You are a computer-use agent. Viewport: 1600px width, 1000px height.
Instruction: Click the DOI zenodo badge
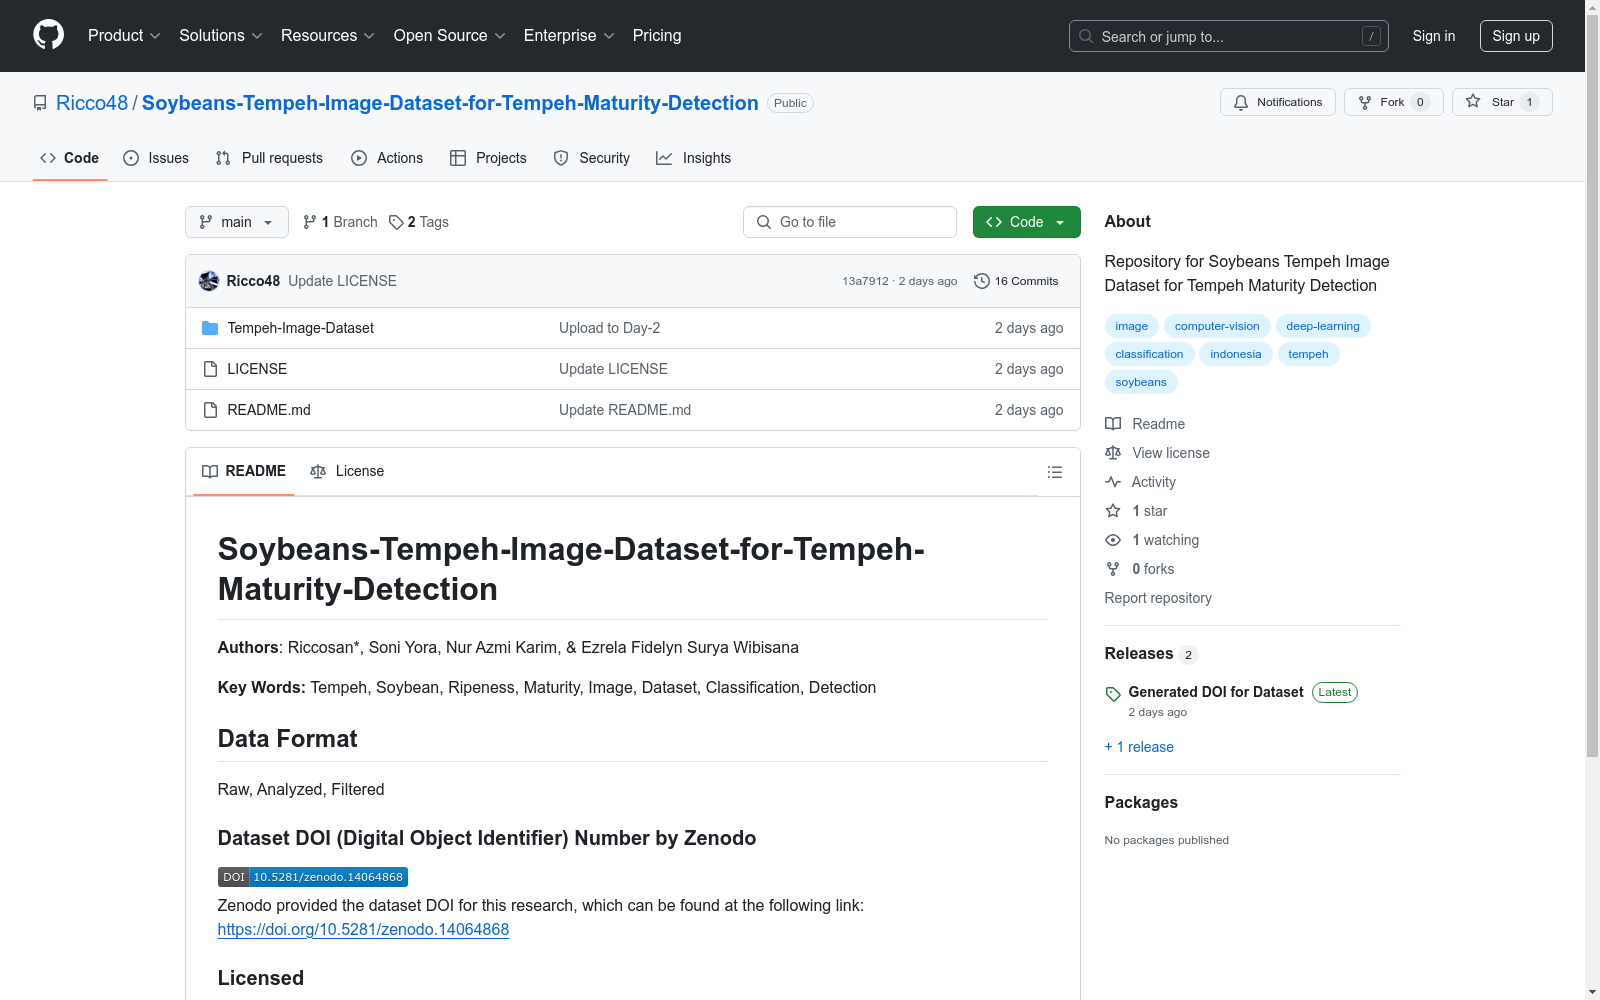pyautogui.click(x=313, y=877)
